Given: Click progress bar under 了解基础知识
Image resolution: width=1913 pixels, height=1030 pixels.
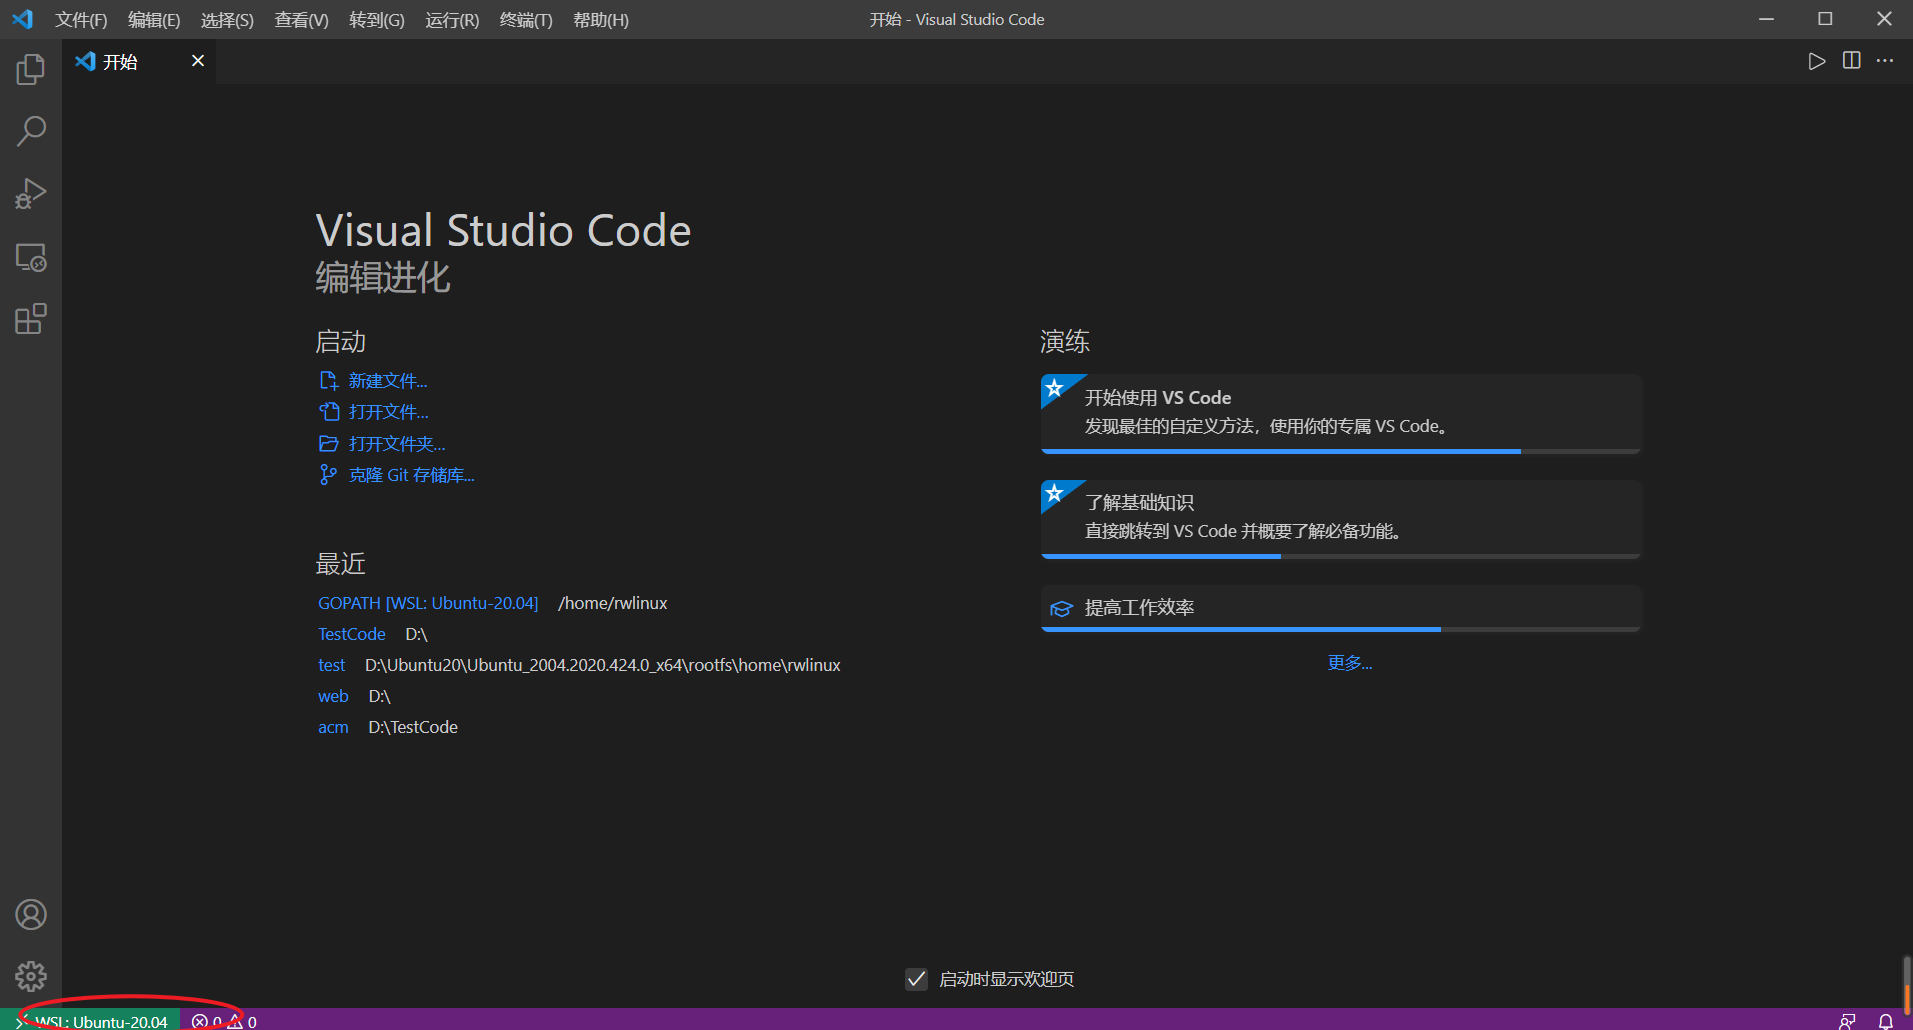Looking at the screenshot, I should pyautogui.click(x=1341, y=556).
